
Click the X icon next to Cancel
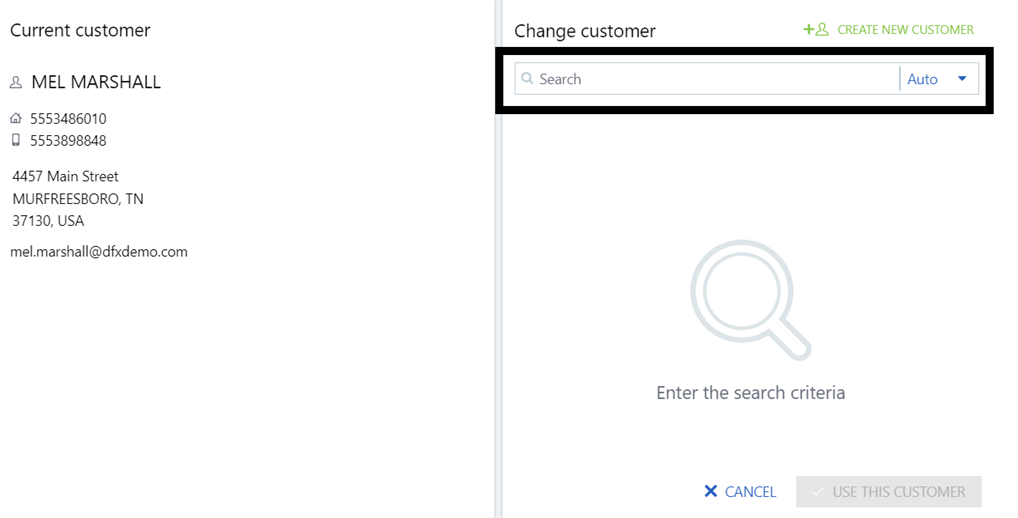click(711, 492)
